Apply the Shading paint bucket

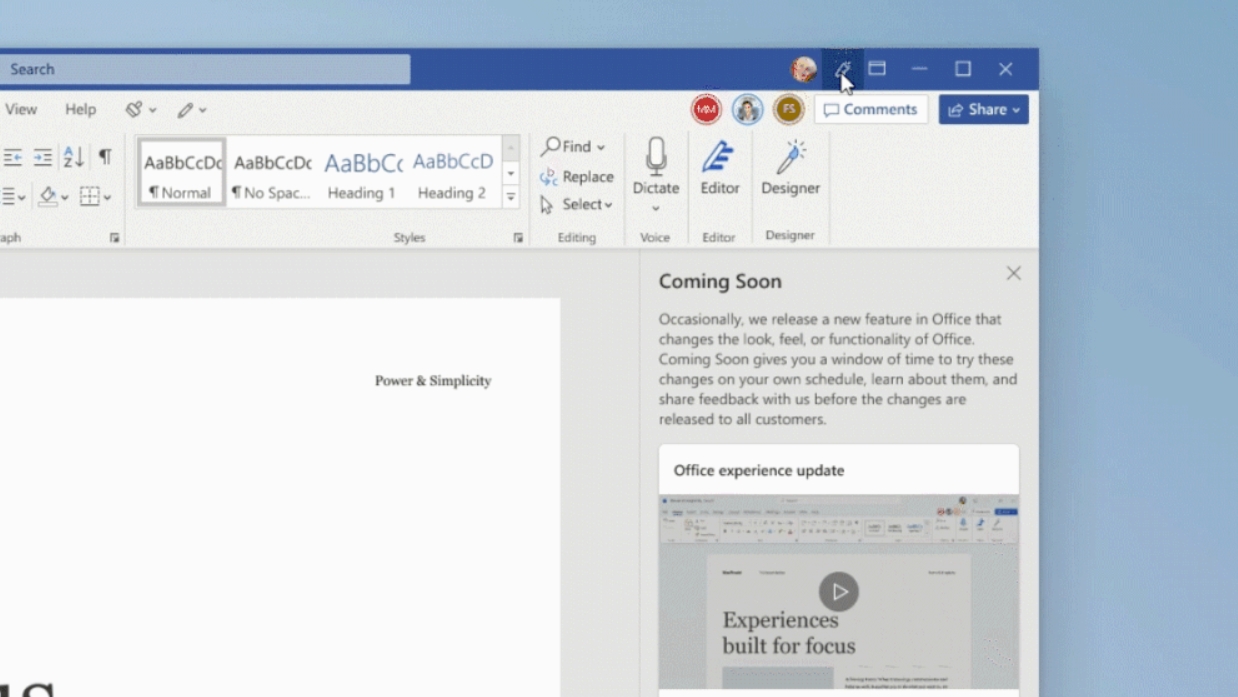[47, 197]
